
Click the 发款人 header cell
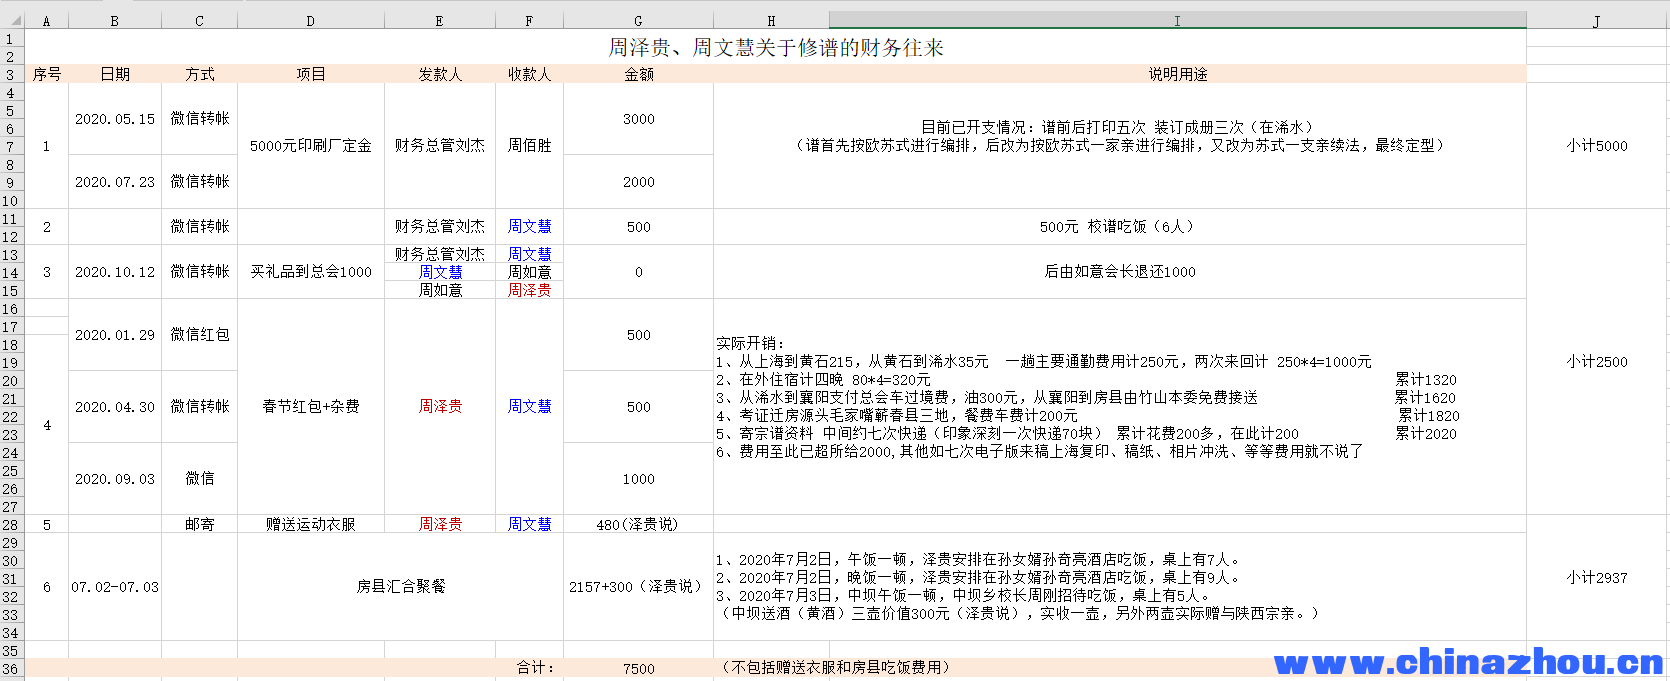coord(439,74)
